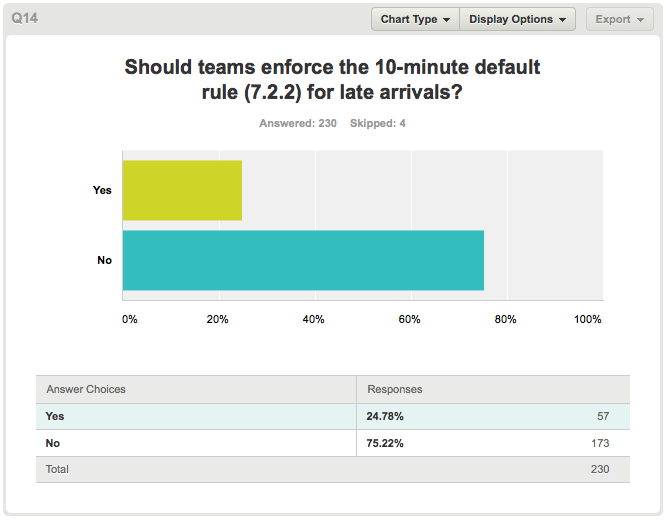Click the yellow-green Yes bar
Screen dimensions: 666x520
tap(182, 190)
